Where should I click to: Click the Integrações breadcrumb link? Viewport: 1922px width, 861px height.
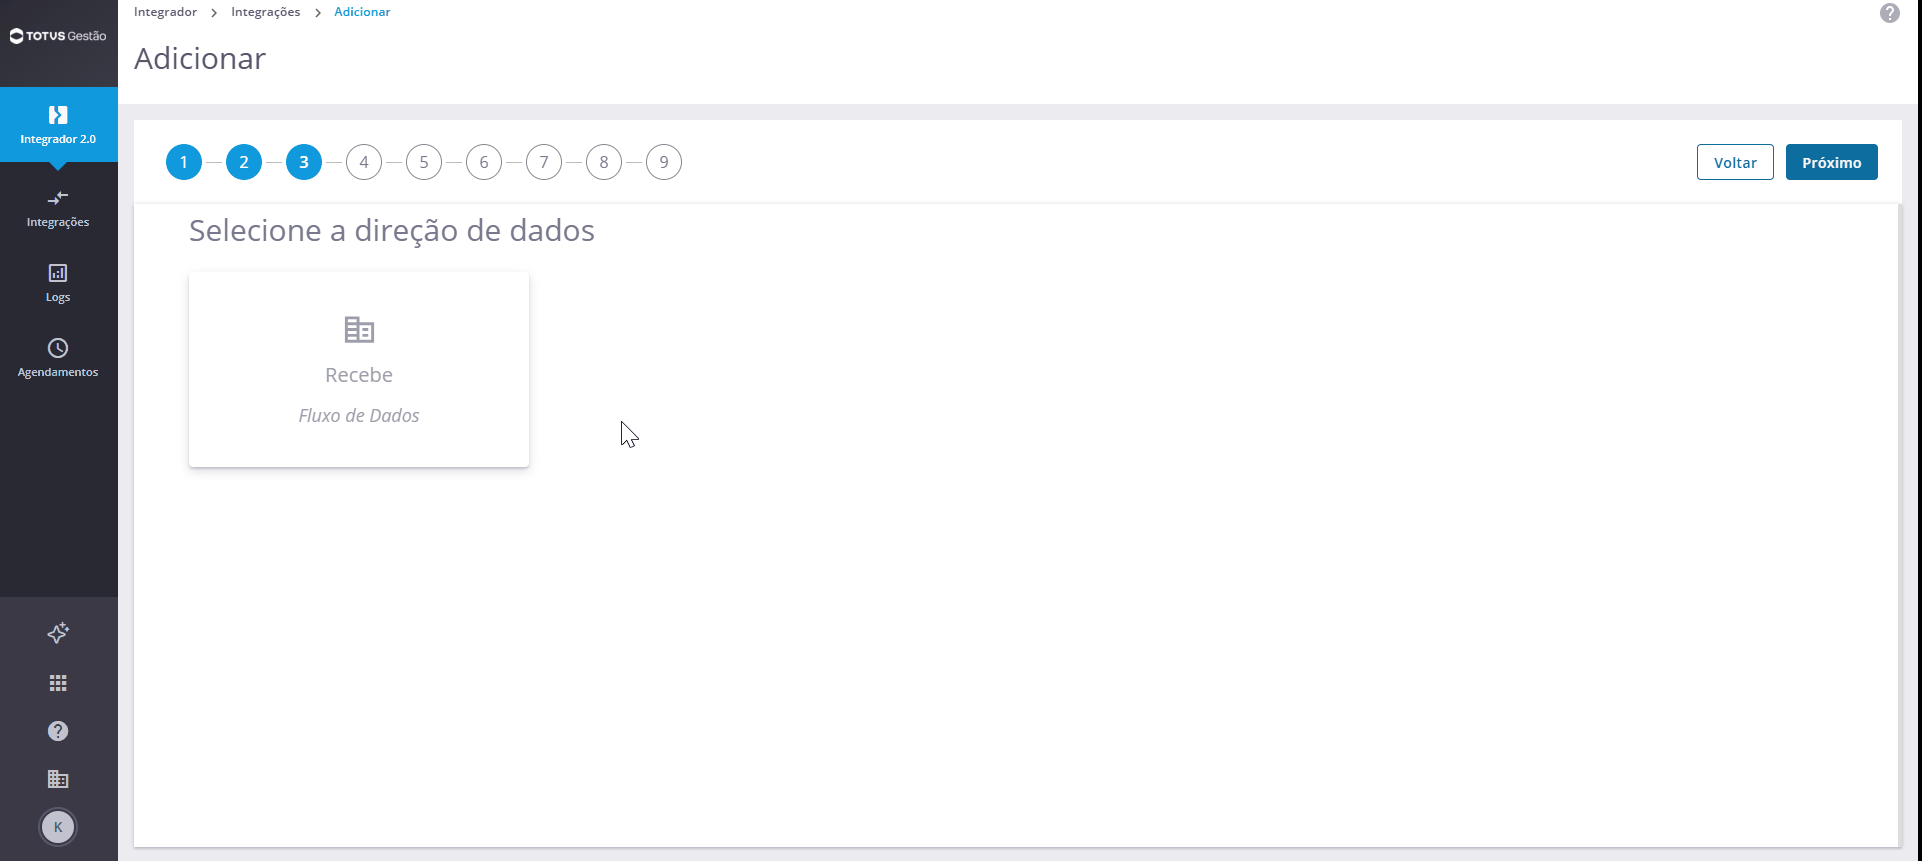point(265,12)
